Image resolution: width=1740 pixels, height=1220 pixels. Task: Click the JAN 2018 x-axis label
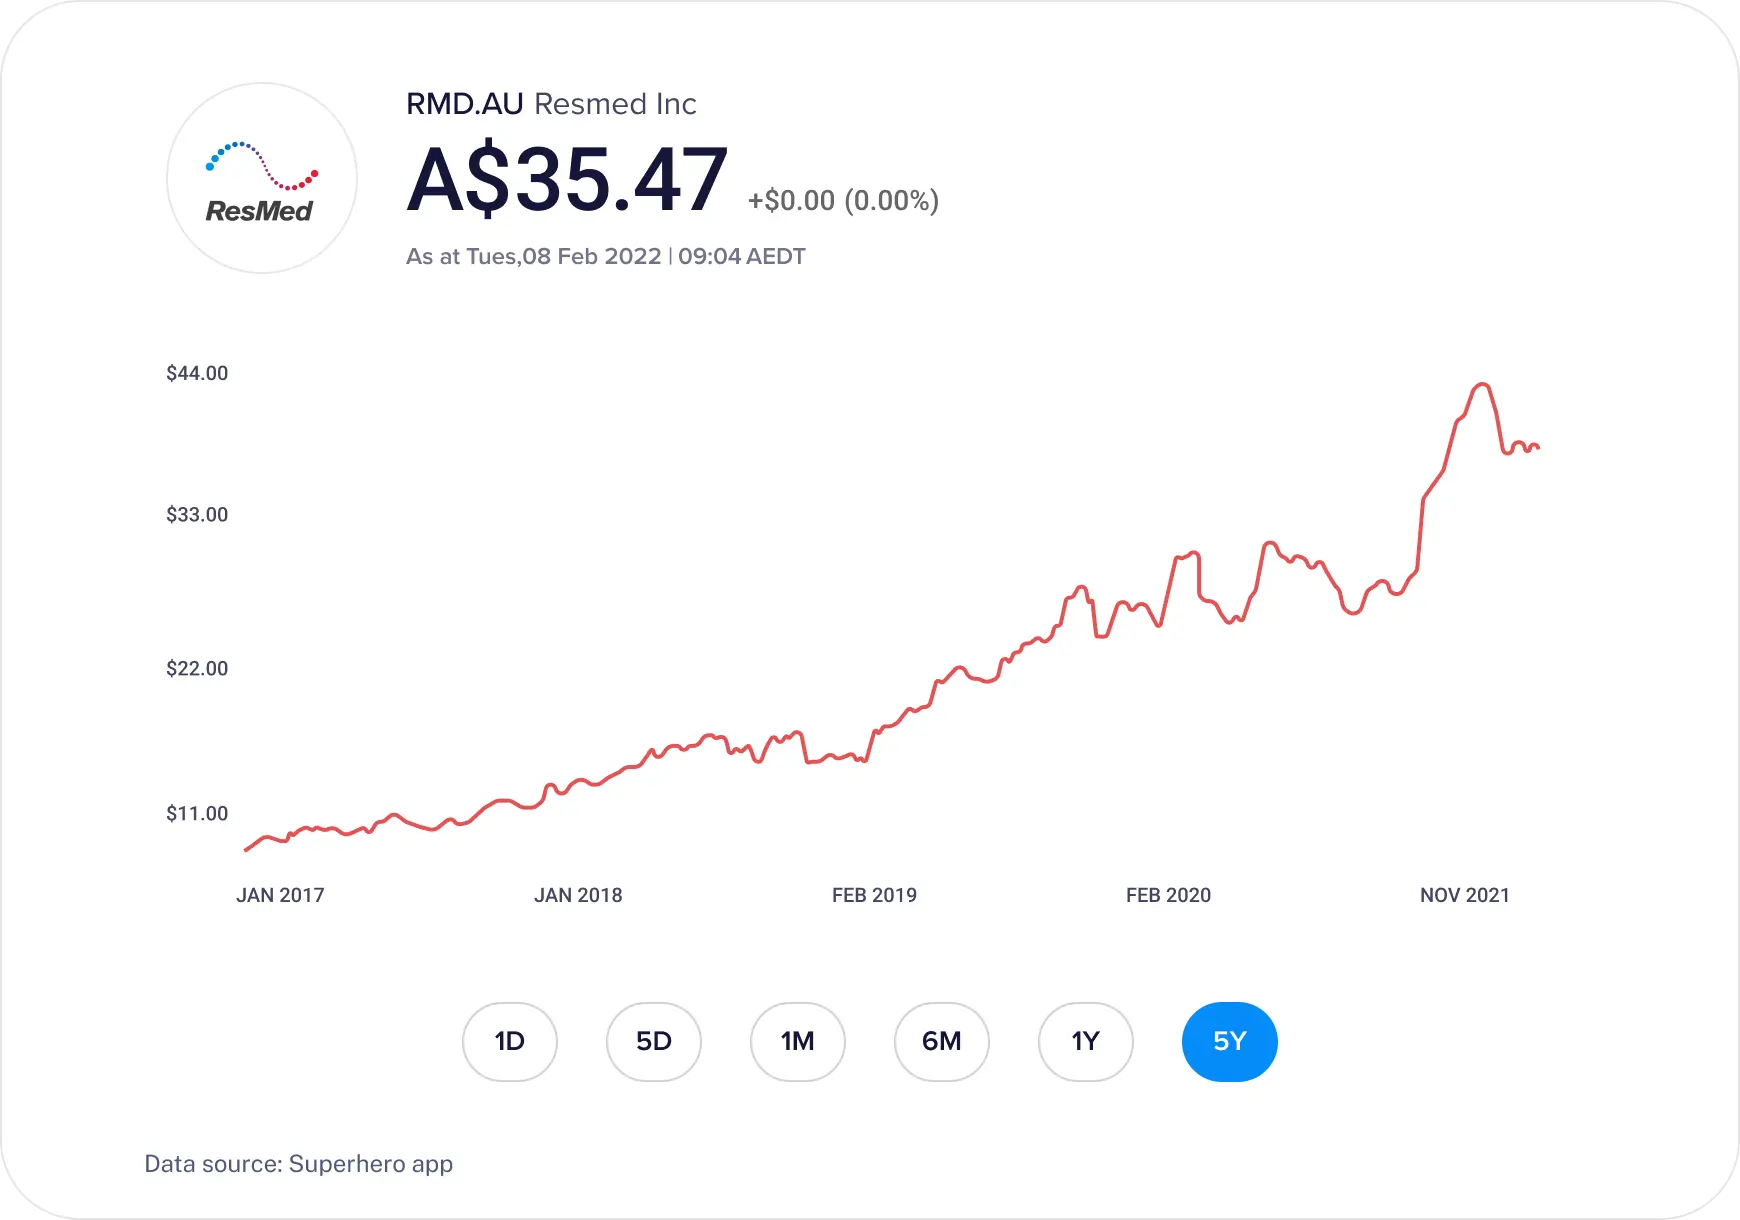pyautogui.click(x=578, y=895)
